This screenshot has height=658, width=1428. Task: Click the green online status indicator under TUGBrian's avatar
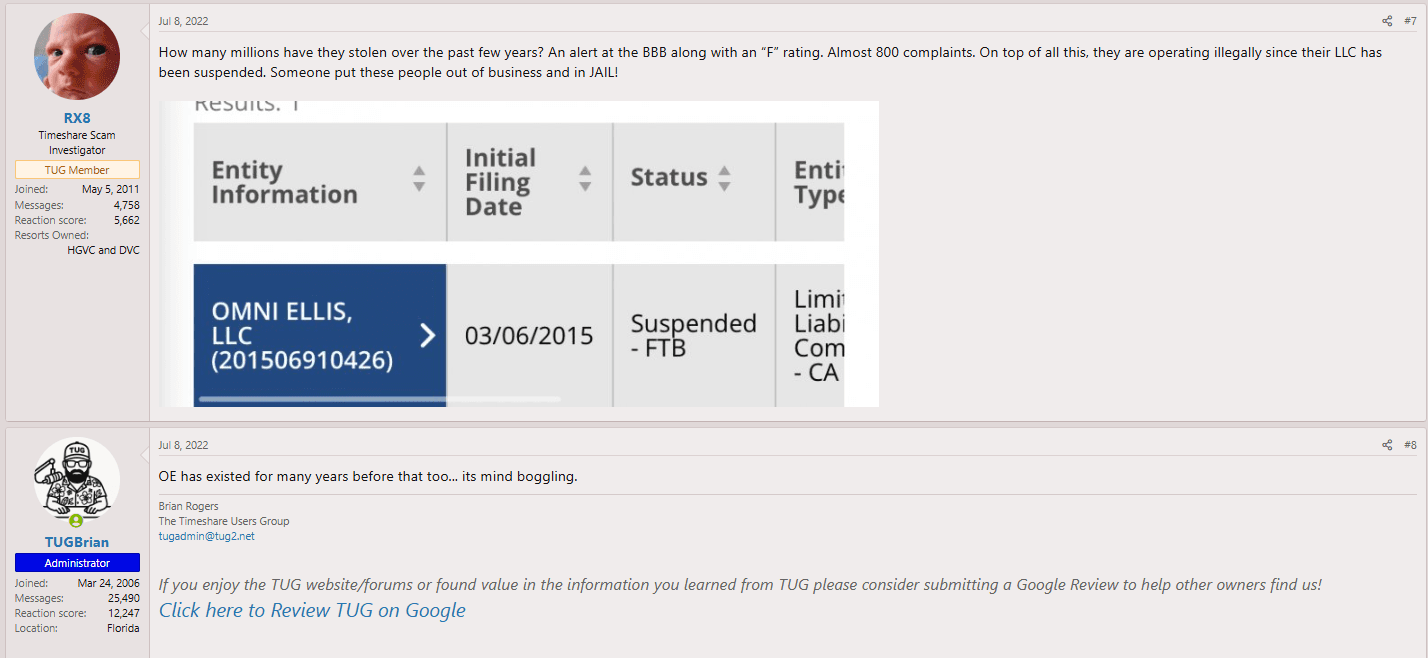point(77,520)
